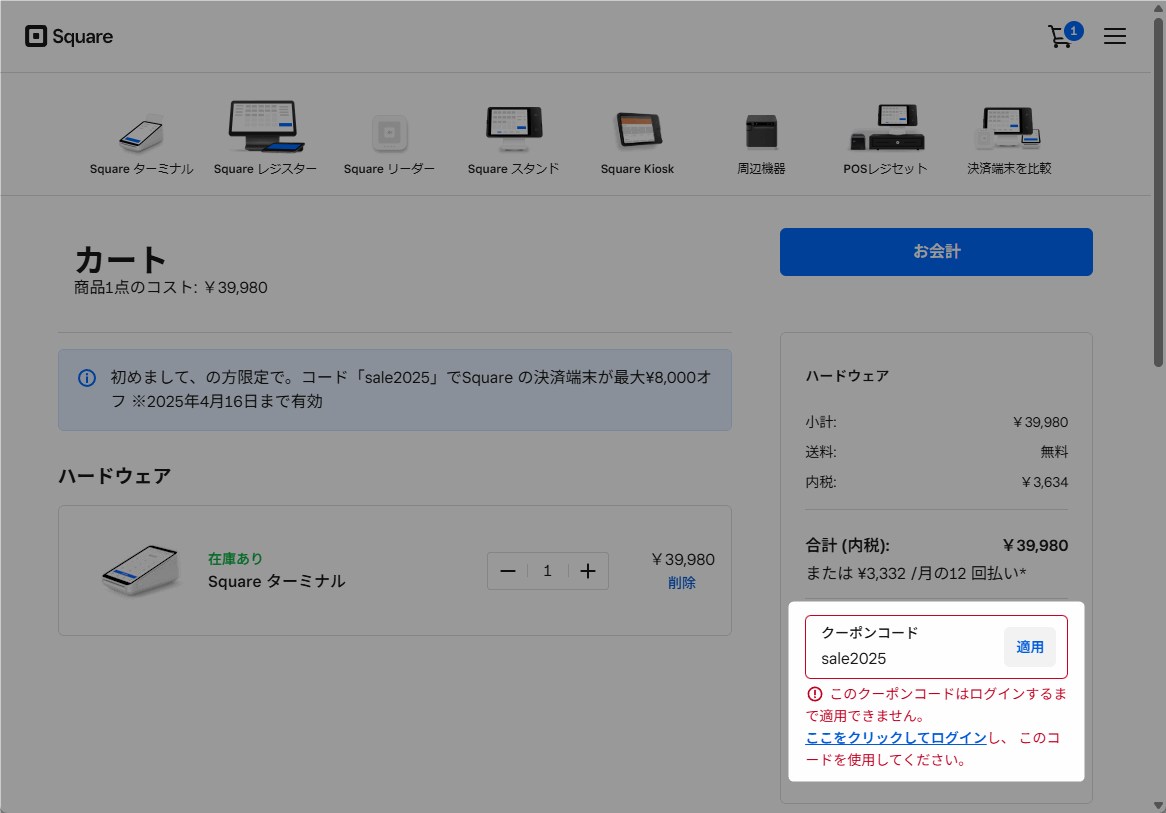Screen dimensions: 1166x813
Task: Select the POSレジセット icon
Action: click(x=886, y=127)
